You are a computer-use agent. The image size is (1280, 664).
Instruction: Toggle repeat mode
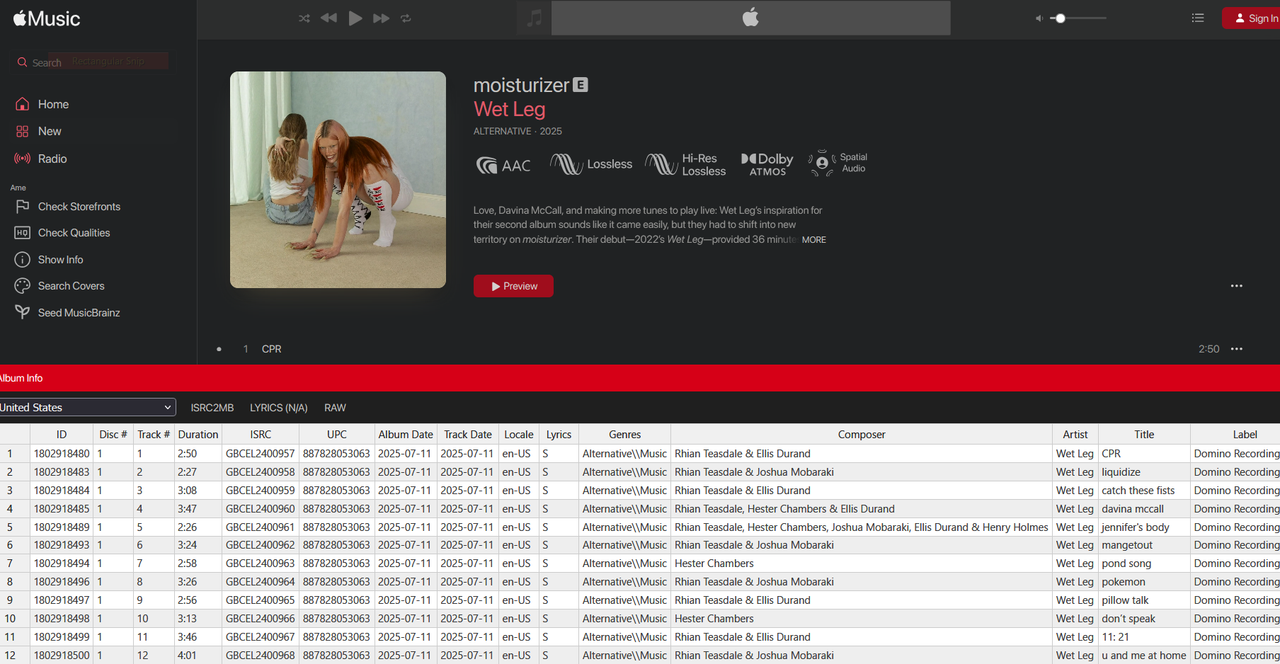406,18
